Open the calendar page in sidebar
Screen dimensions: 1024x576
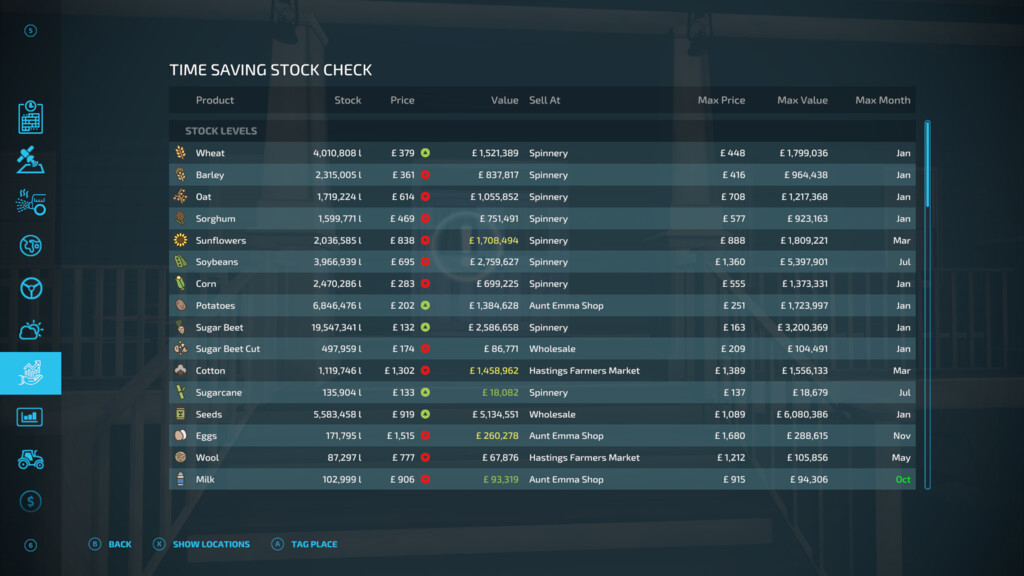tap(31, 117)
